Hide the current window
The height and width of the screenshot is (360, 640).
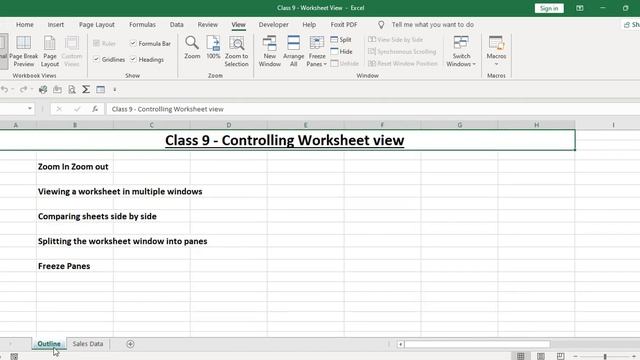pyautogui.click(x=341, y=51)
